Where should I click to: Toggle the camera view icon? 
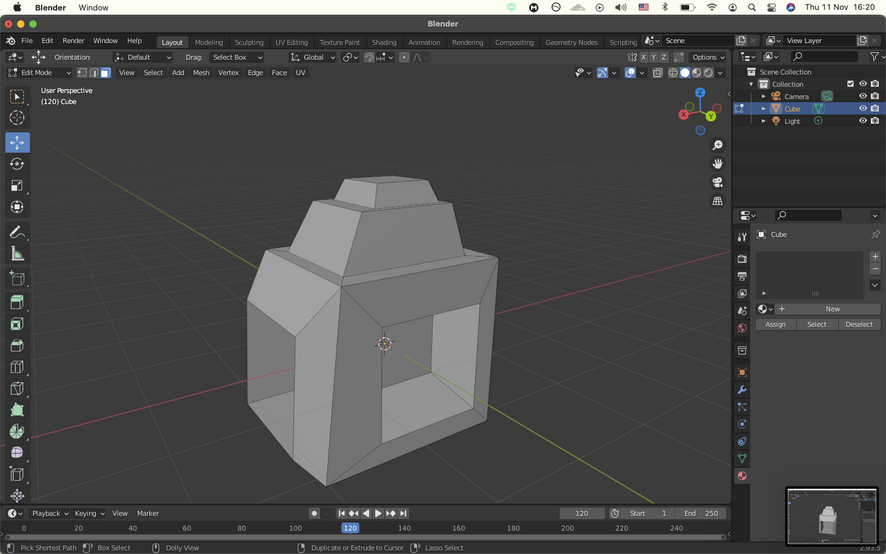tap(717, 182)
